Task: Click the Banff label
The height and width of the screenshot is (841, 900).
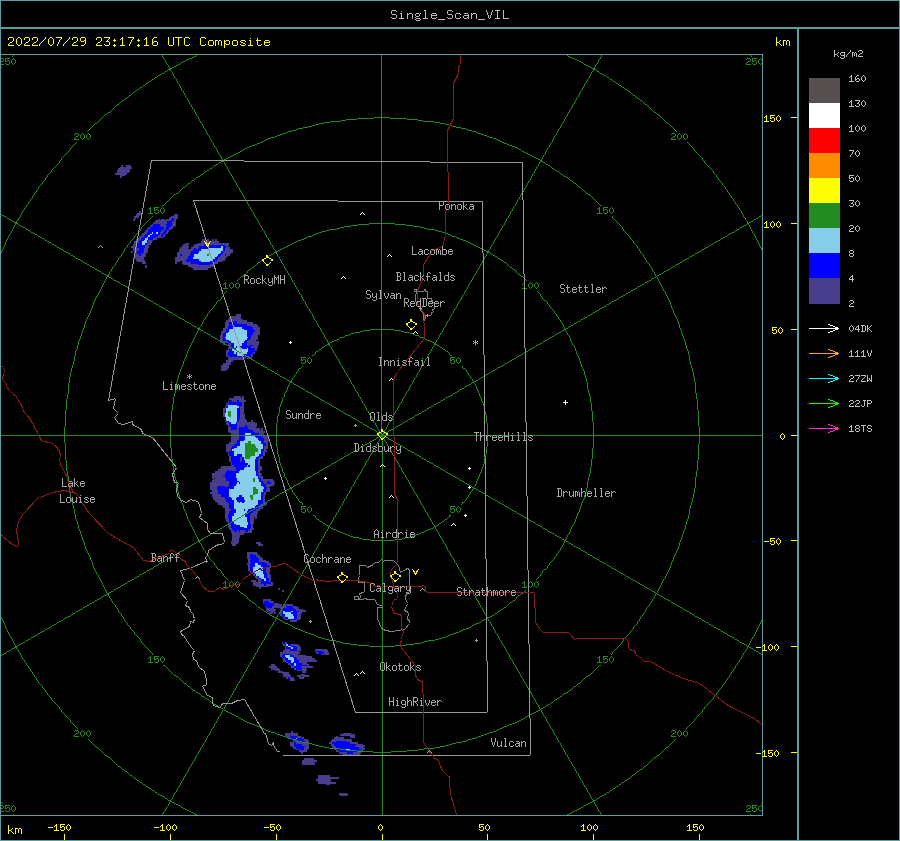Action: (165, 557)
